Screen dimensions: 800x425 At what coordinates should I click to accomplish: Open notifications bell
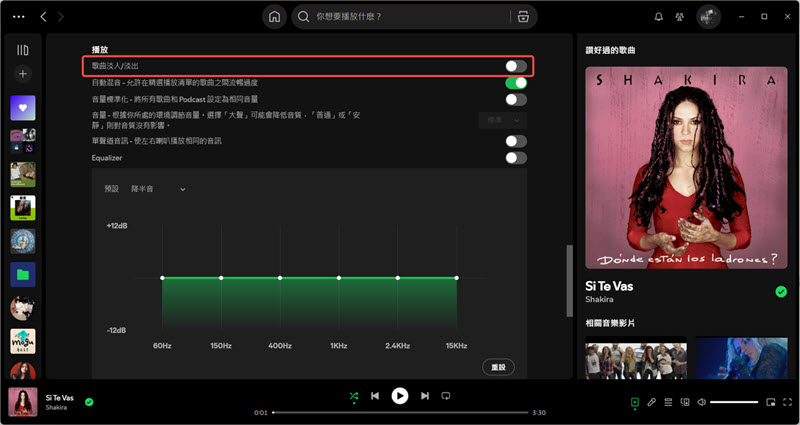pos(659,17)
